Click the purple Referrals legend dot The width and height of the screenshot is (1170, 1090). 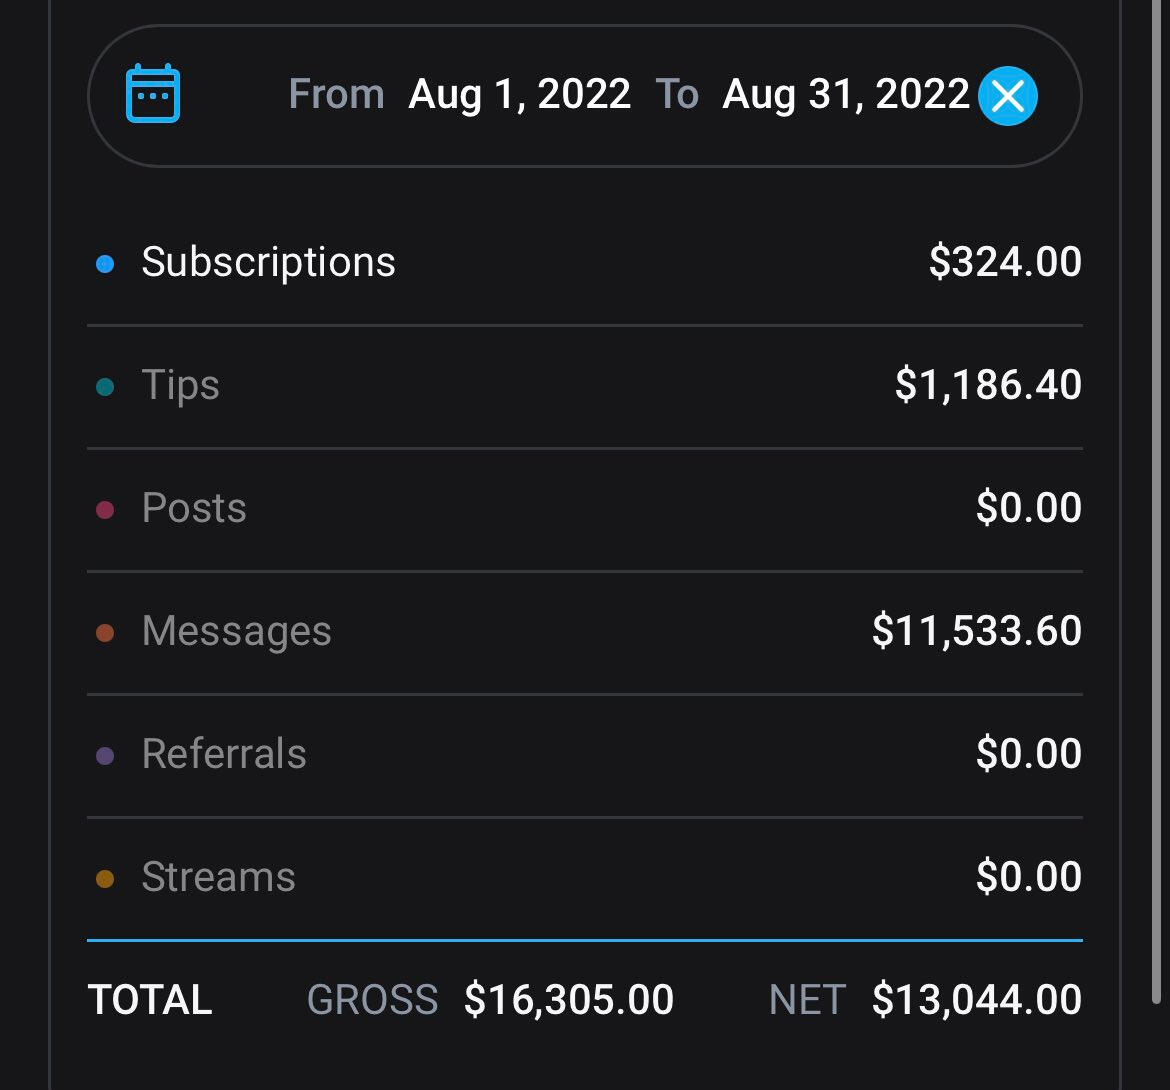click(x=105, y=756)
